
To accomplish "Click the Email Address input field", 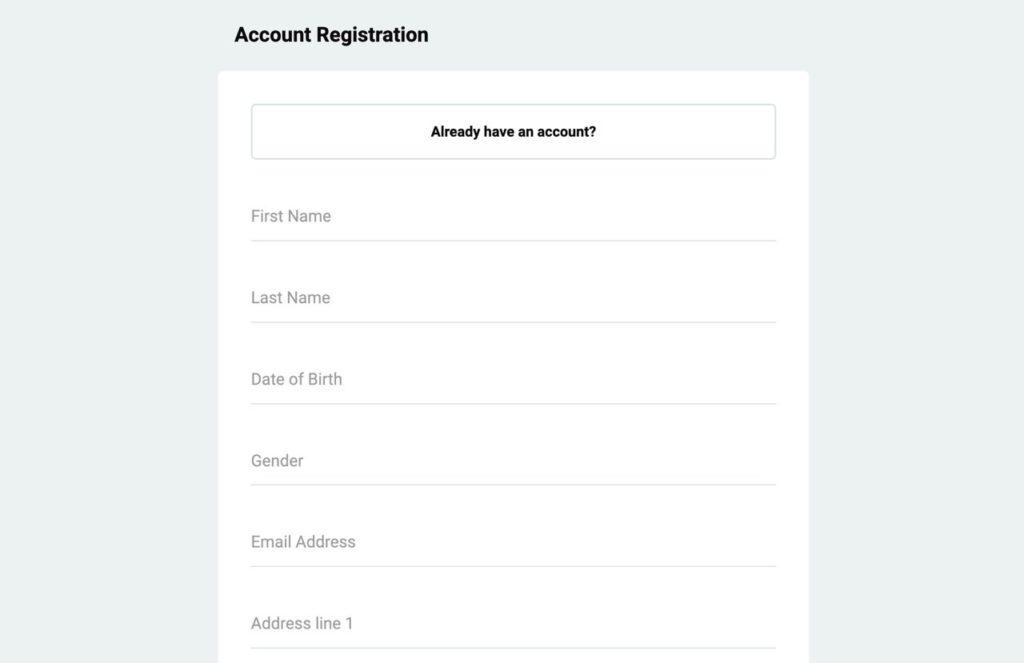I will point(513,542).
